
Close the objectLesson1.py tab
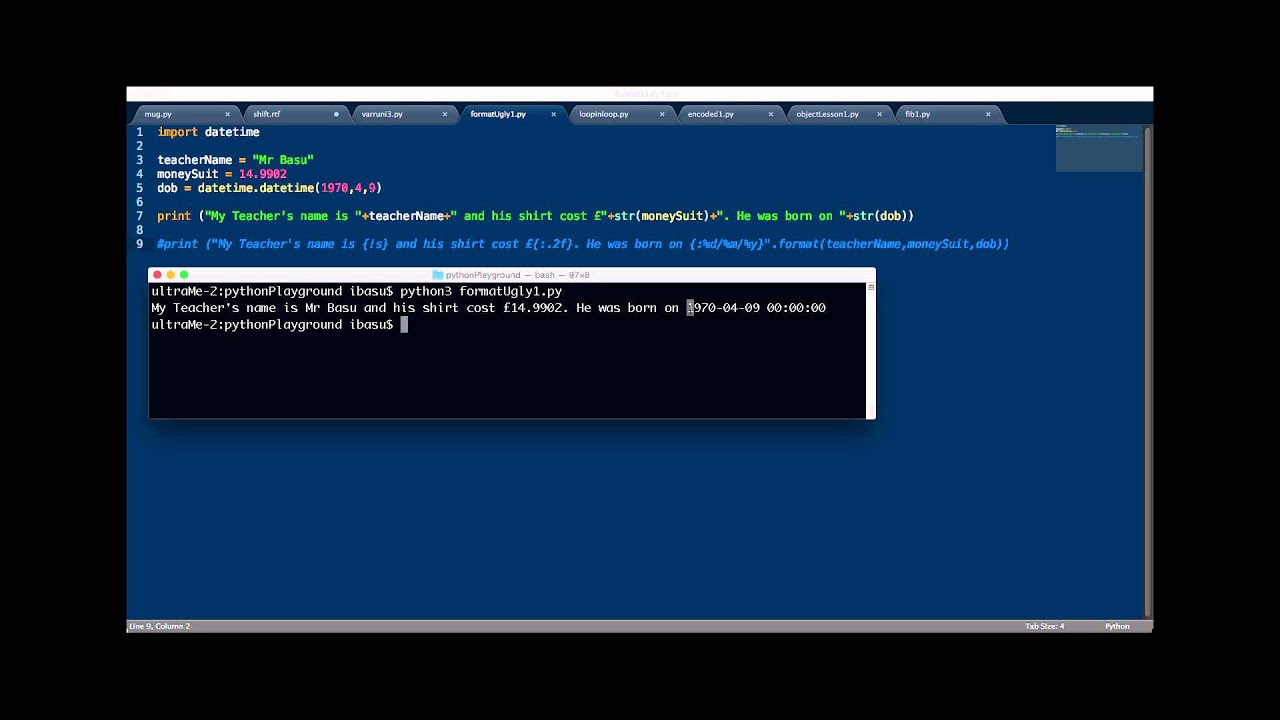tap(880, 114)
